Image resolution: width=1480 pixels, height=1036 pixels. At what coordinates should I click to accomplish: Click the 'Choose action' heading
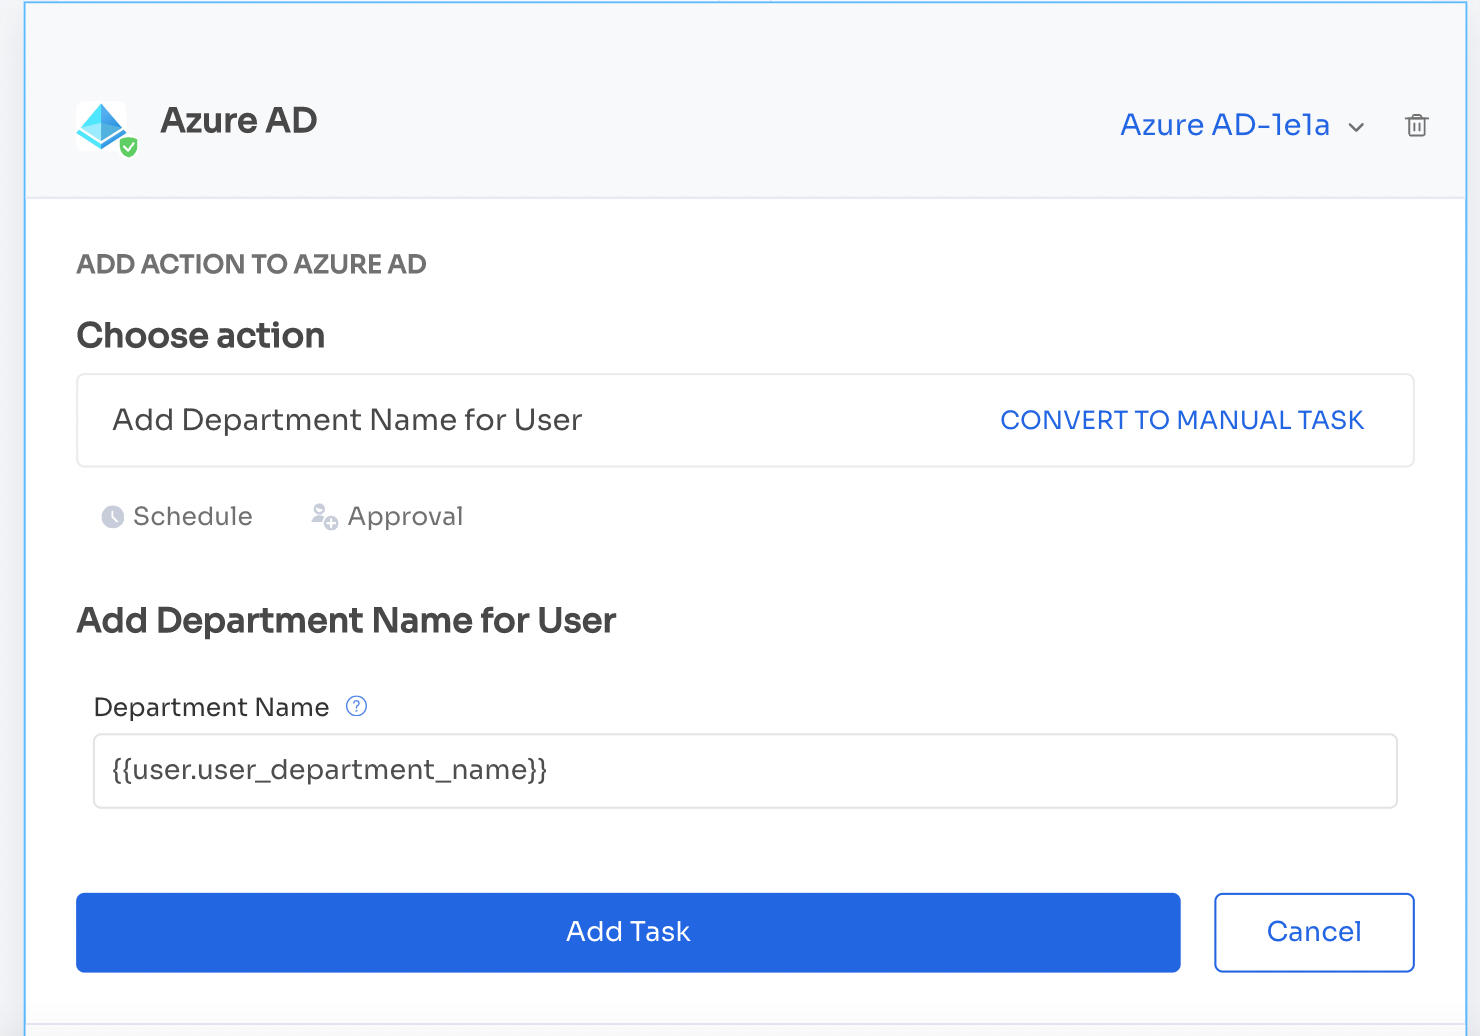click(201, 335)
